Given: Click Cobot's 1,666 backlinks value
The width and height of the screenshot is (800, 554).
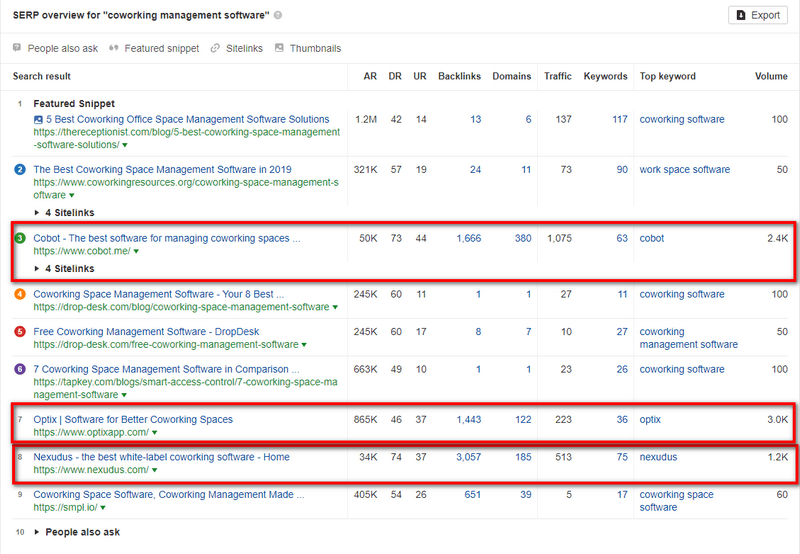Looking at the screenshot, I should (x=469, y=238).
